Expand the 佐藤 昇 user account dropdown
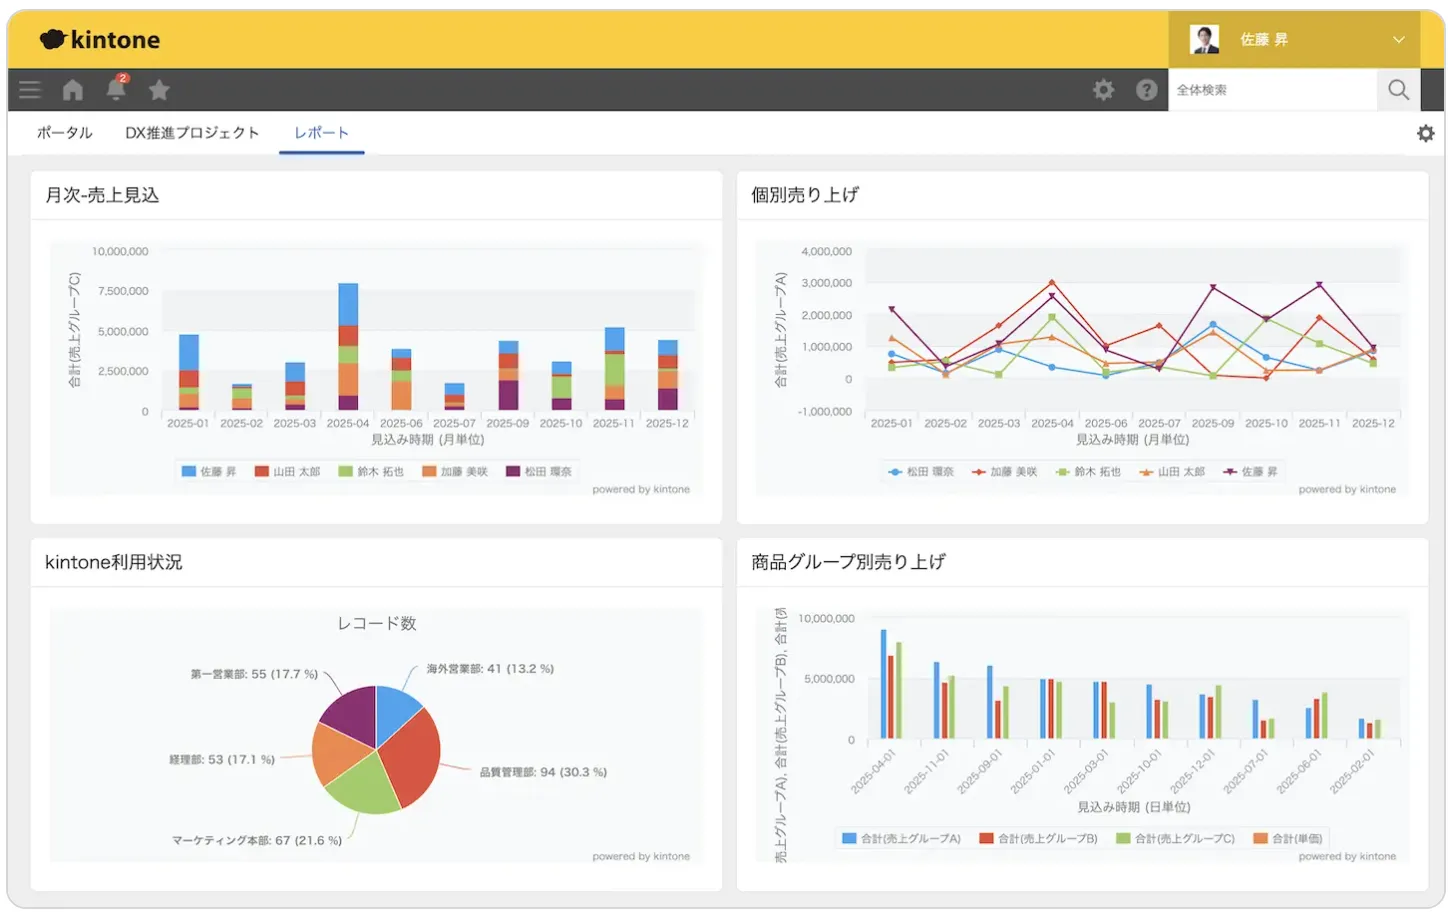Viewport: 1448px width, 914px height. click(x=1264, y=40)
